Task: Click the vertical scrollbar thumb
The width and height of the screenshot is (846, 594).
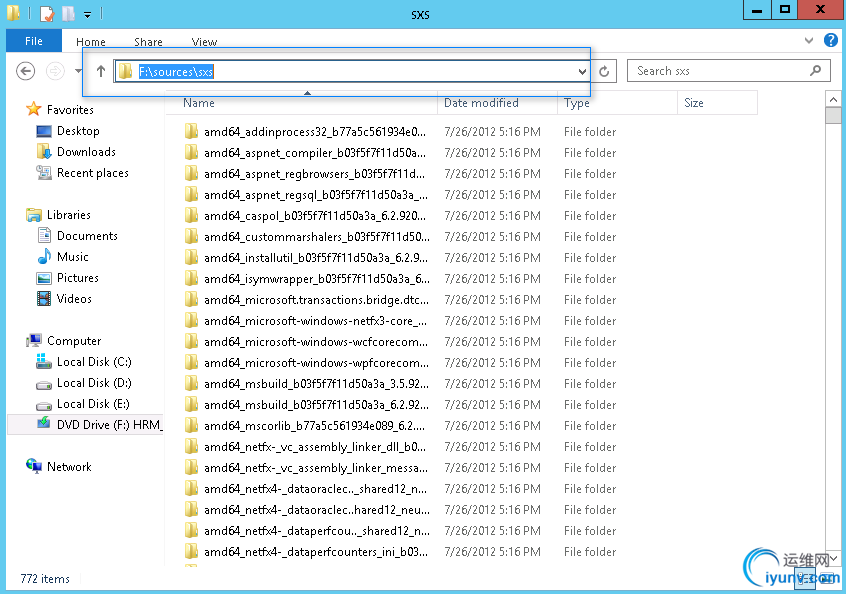Action: tap(833, 115)
